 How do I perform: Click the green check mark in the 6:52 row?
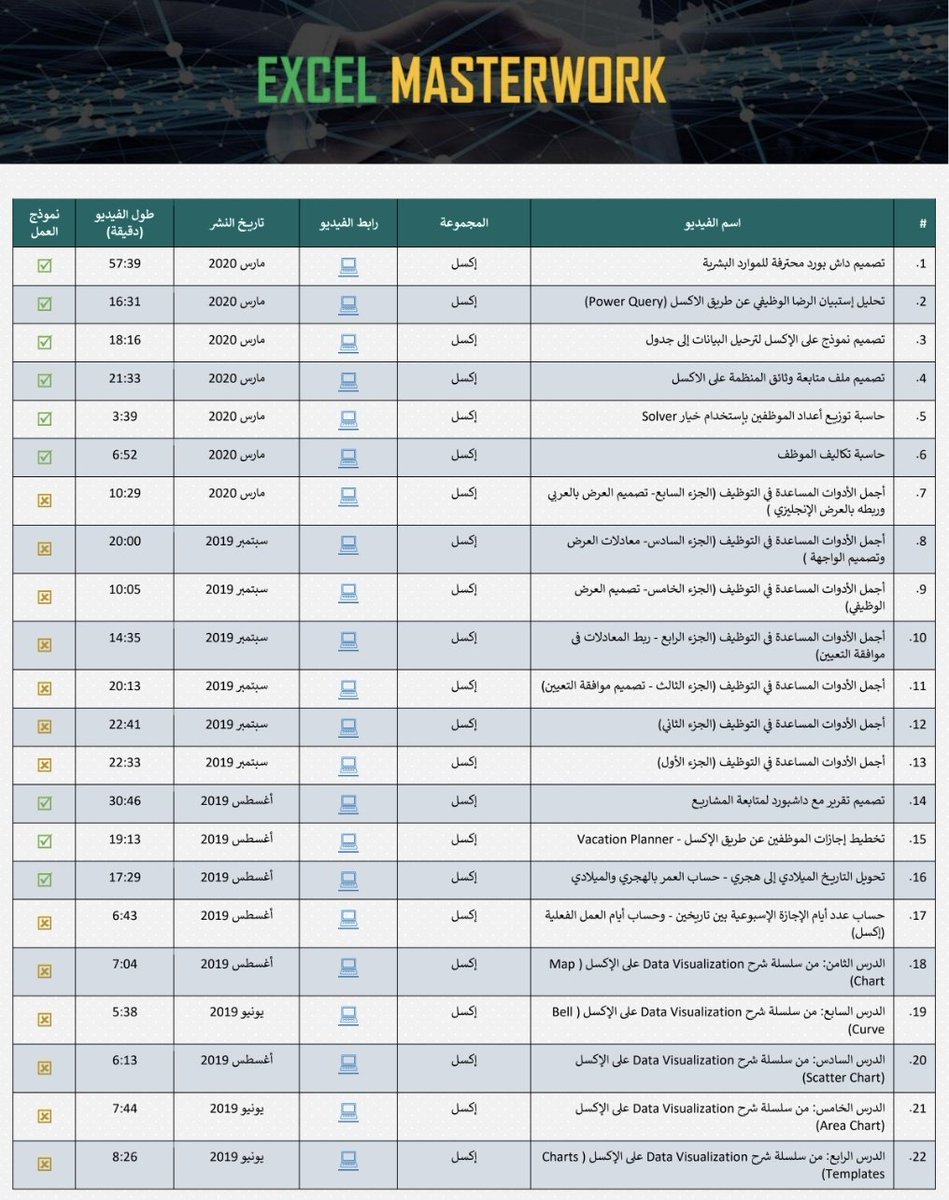[x=44, y=457]
